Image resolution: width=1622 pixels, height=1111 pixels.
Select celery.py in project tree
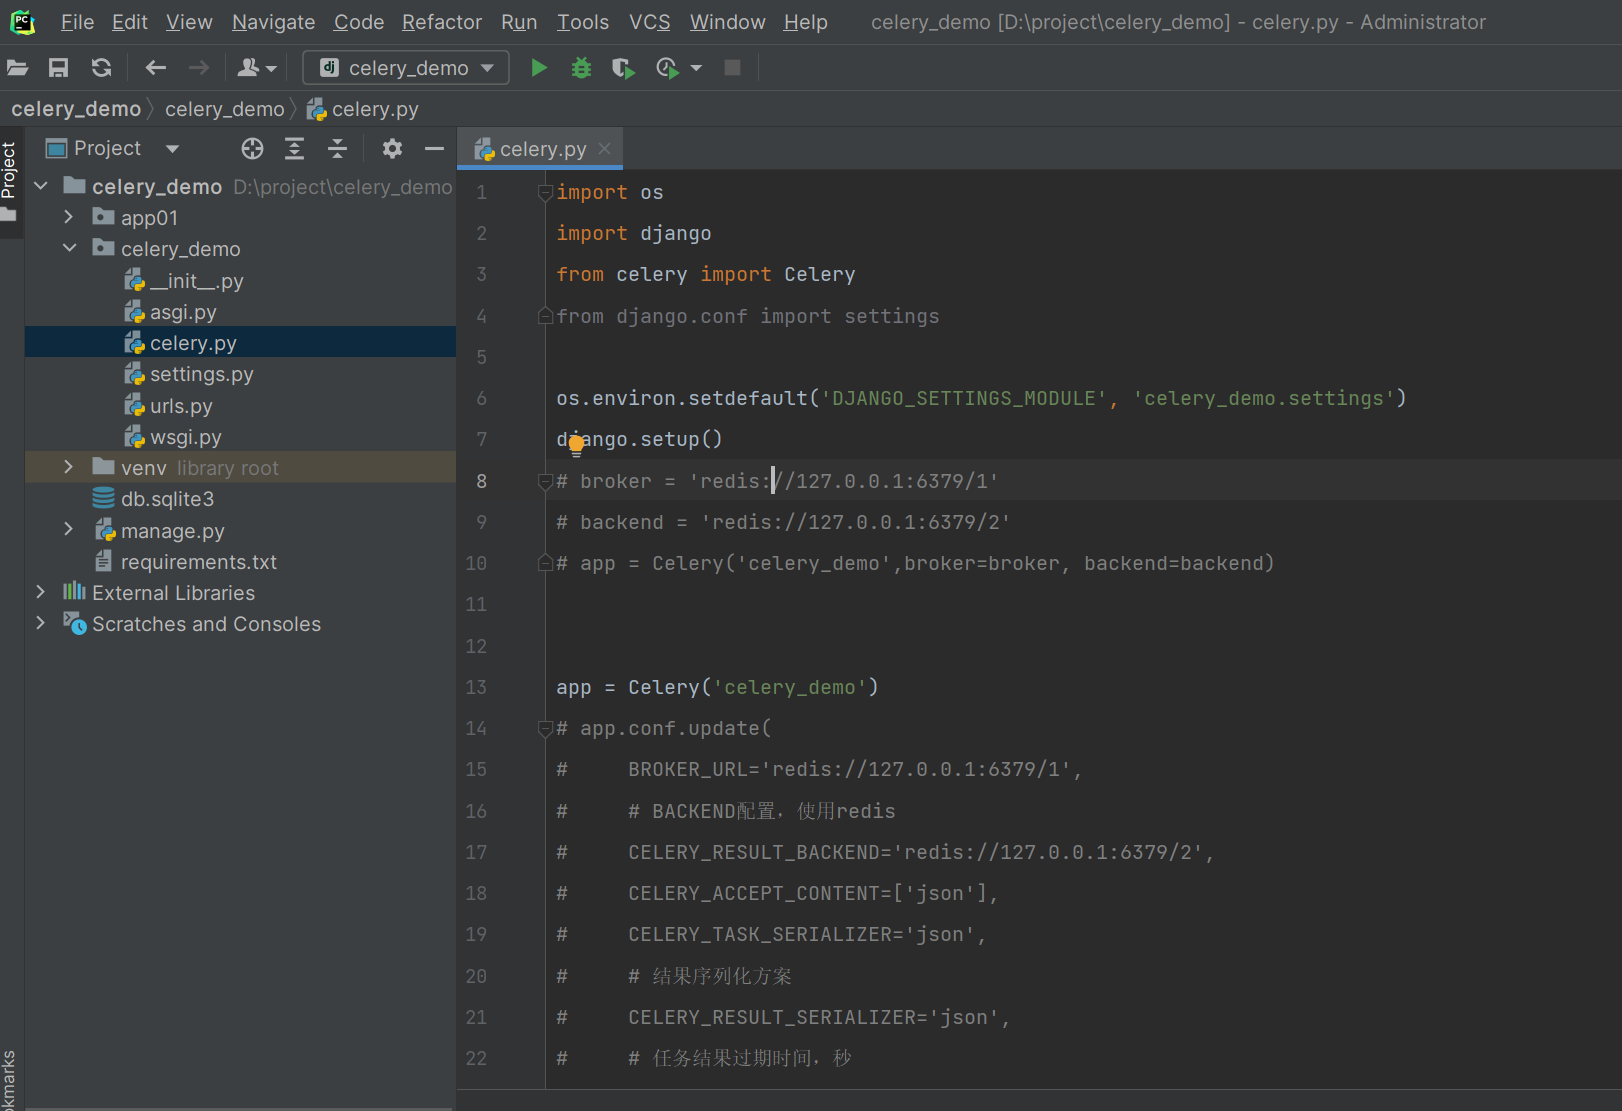pos(240,342)
